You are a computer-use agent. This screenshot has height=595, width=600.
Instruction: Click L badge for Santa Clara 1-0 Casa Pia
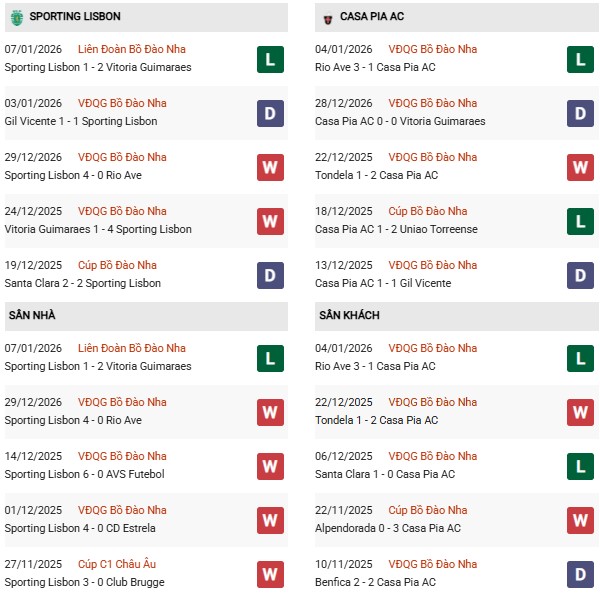point(580,466)
